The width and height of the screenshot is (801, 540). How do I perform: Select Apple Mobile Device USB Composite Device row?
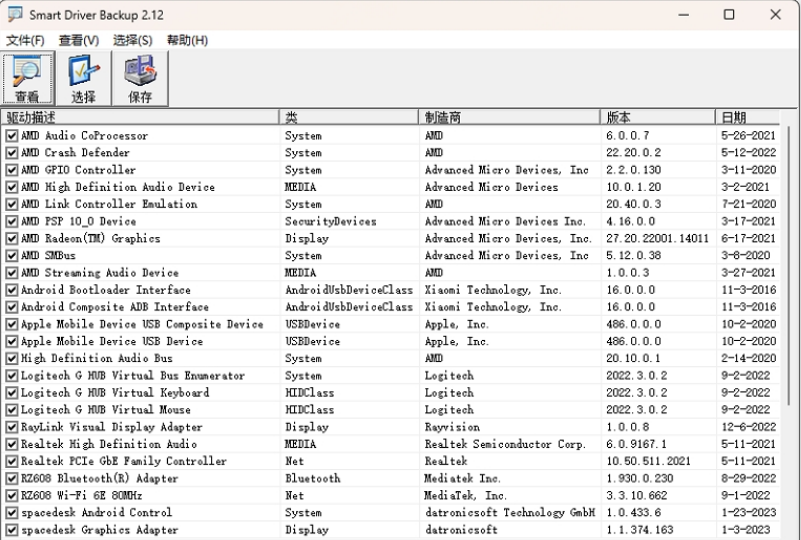point(391,324)
